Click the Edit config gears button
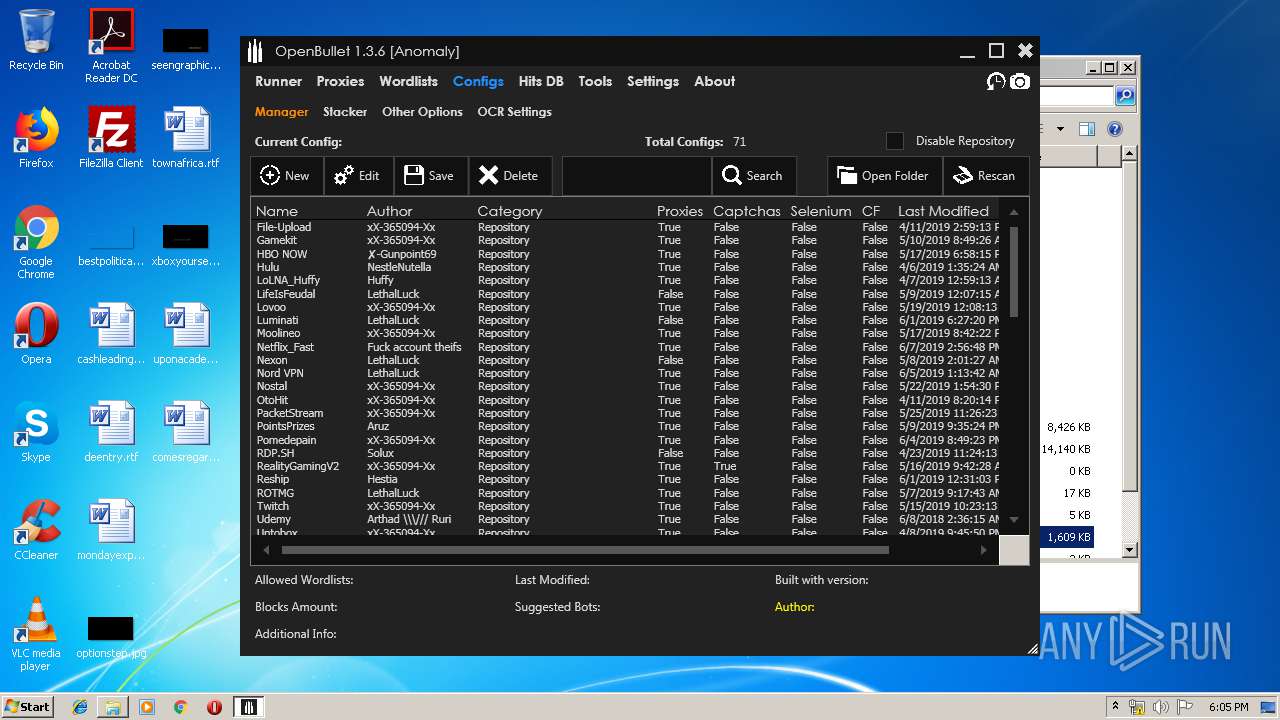The image size is (1280, 720). pos(358,175)
